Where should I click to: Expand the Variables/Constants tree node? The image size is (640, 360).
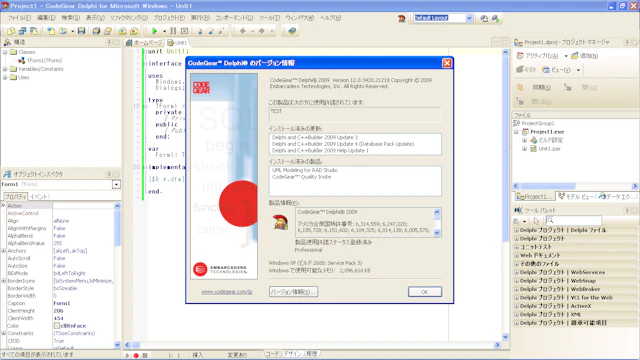pos(5,69)
